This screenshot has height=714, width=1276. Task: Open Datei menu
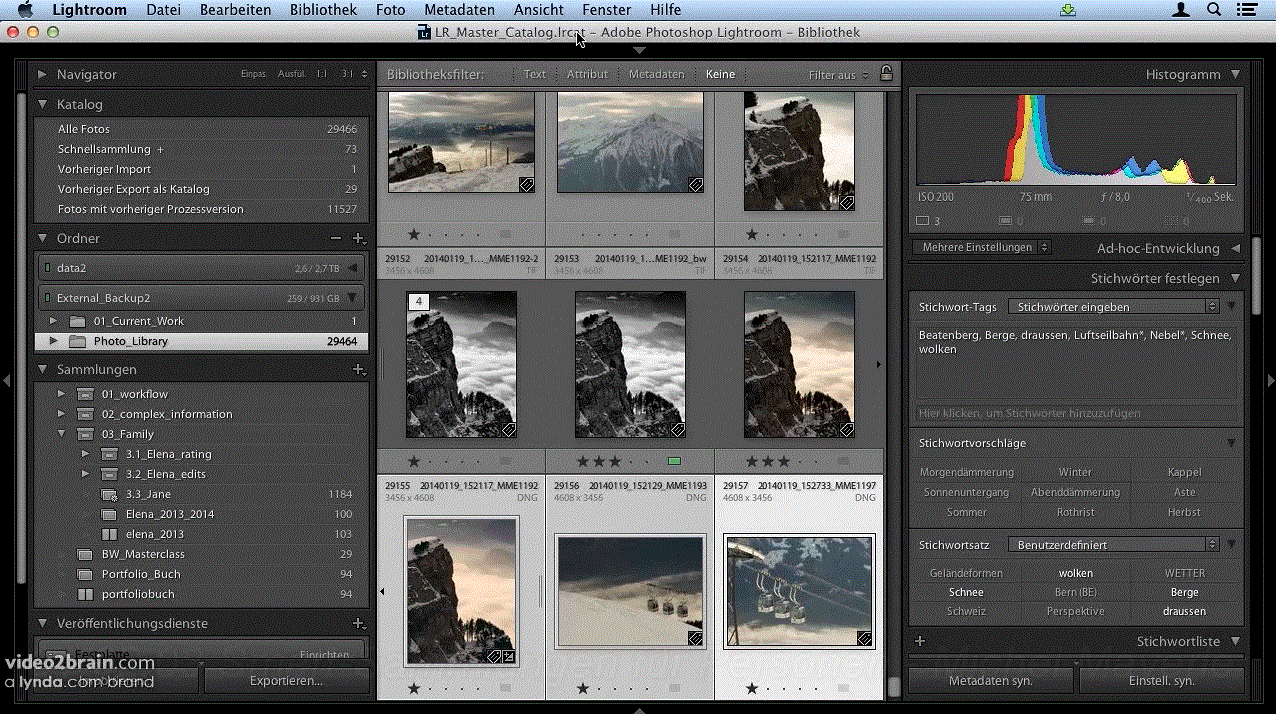[163, 10]
